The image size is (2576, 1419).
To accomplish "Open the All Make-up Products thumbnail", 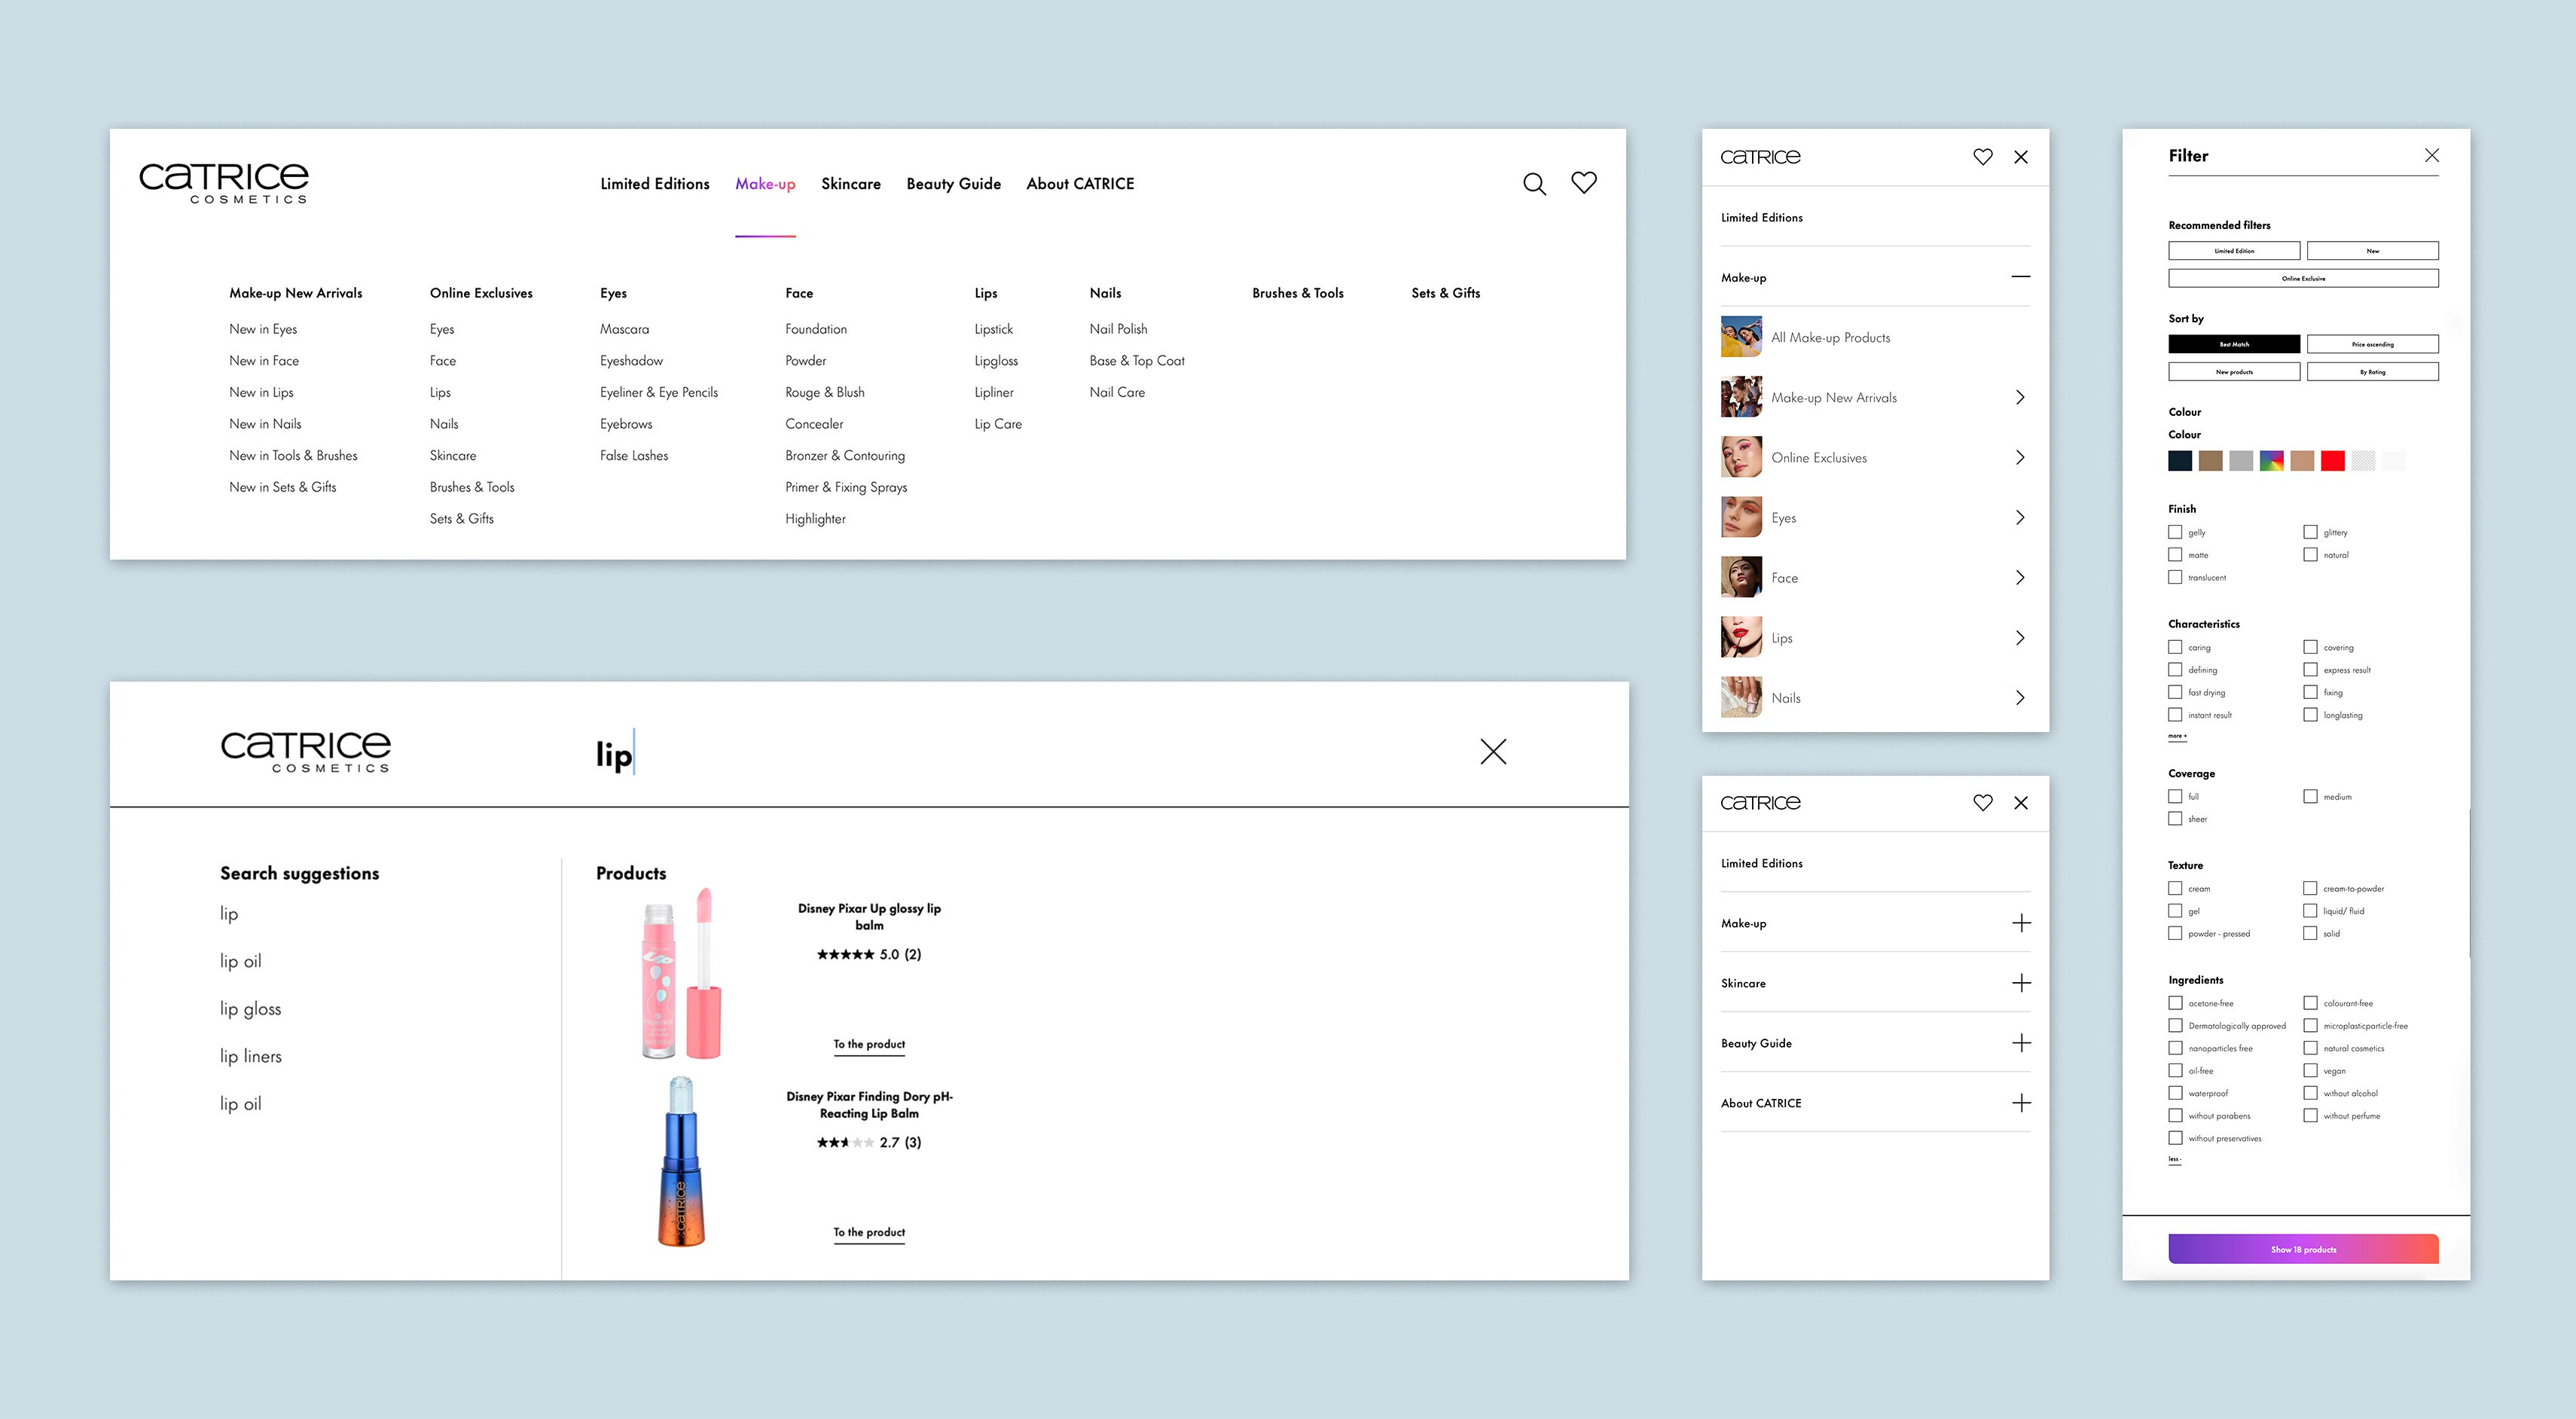I will (1741, 337).
